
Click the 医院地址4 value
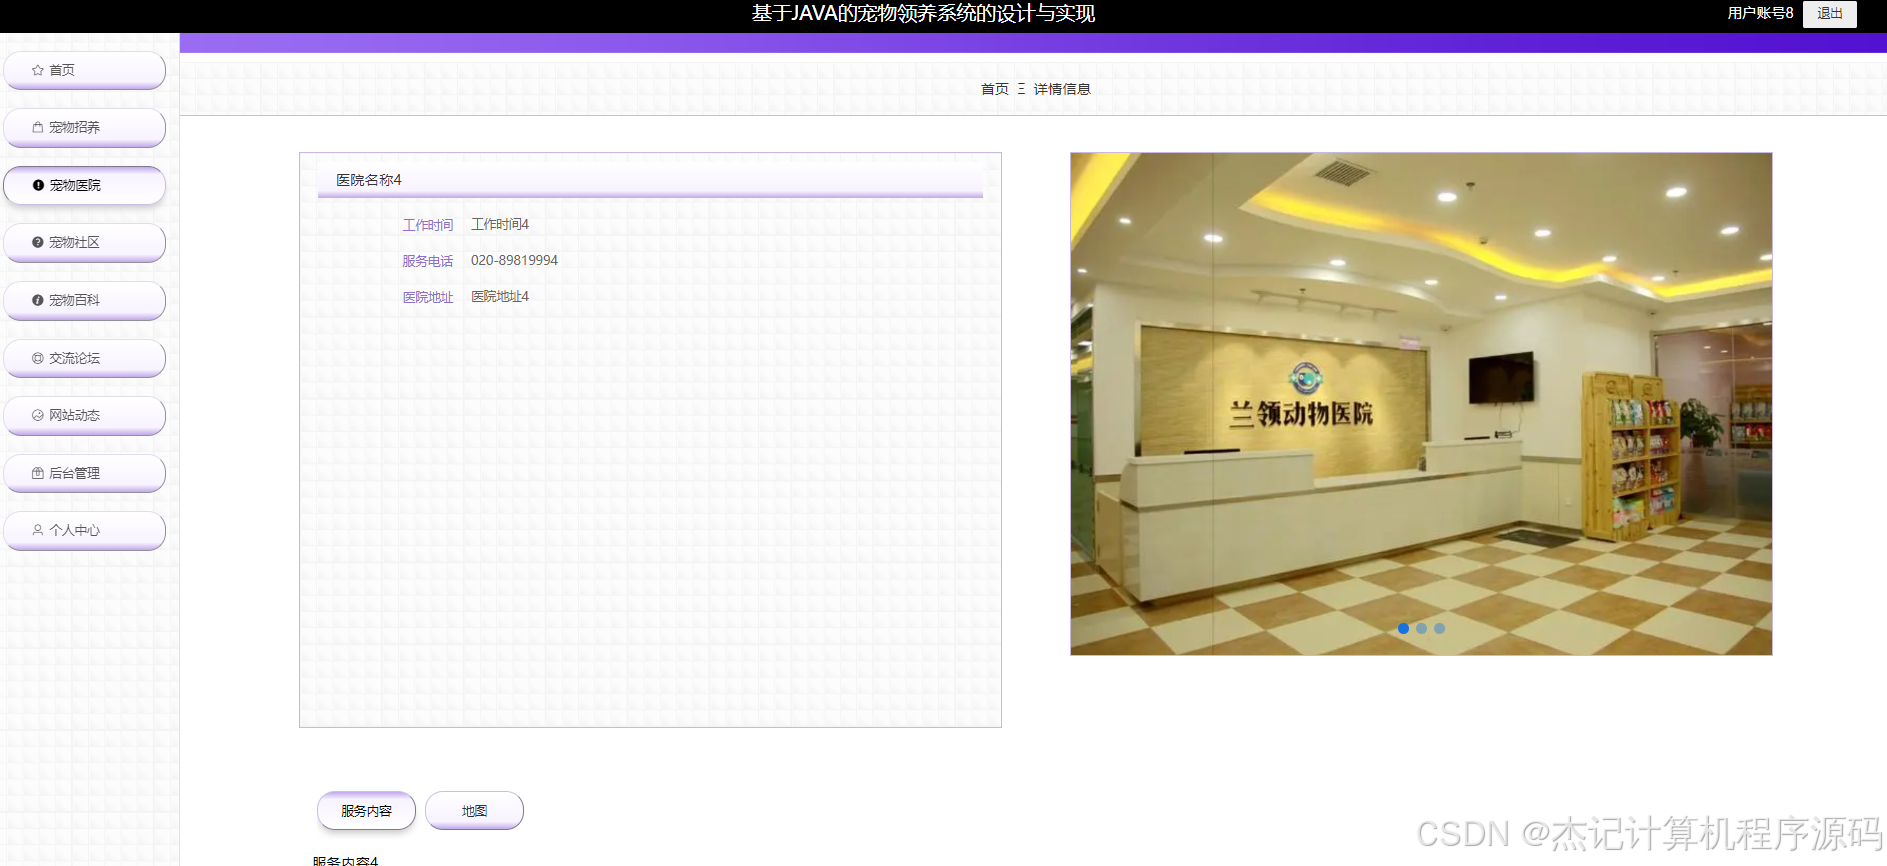(500, 296)
